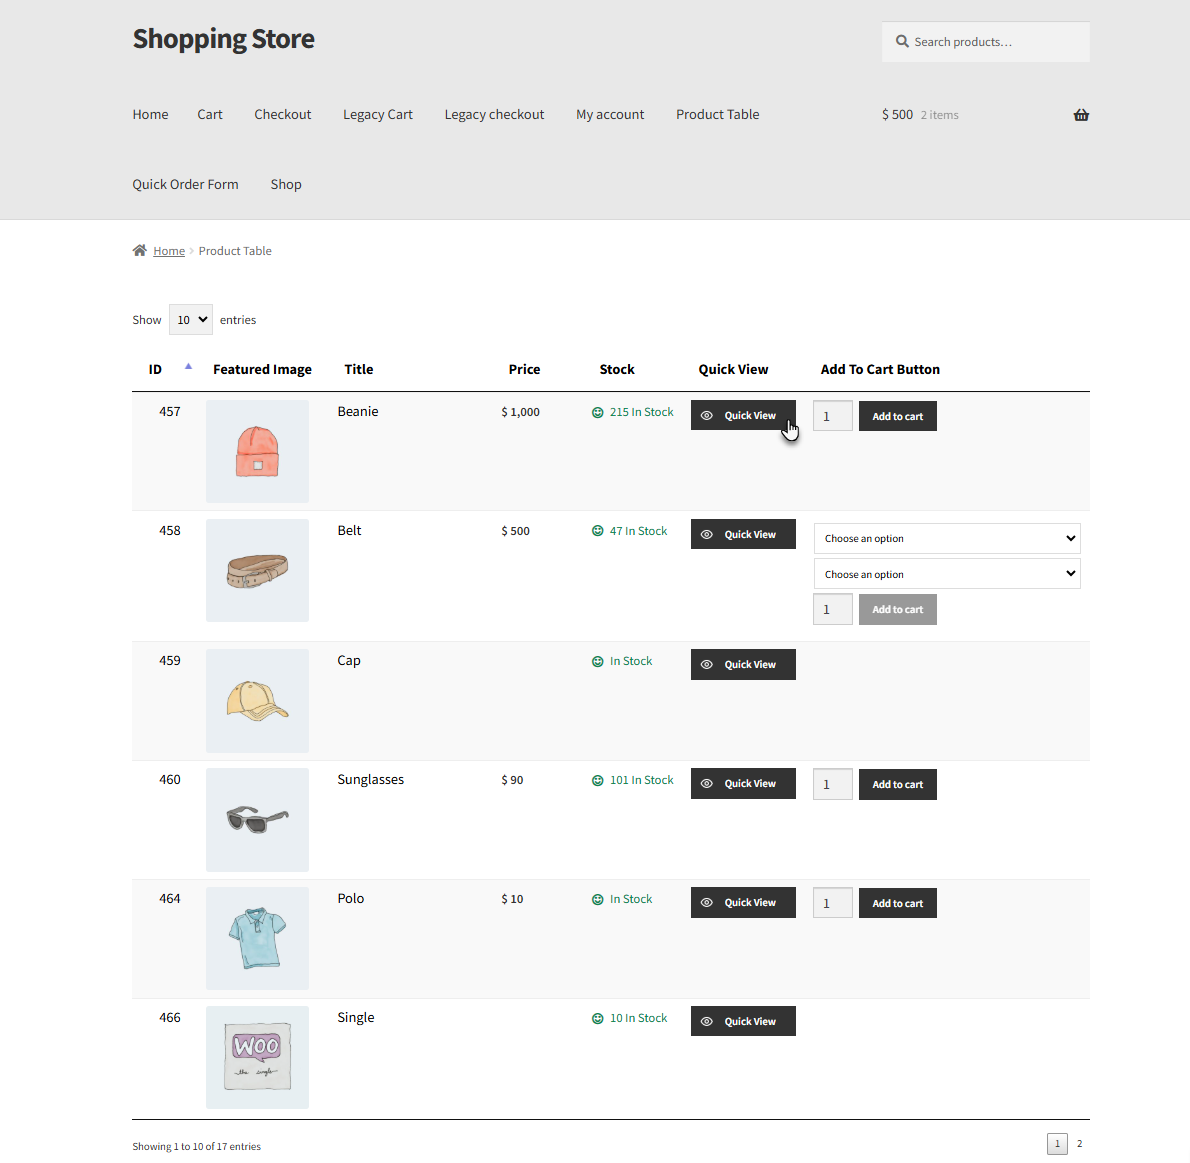Click eye icon in Cap Quick View
The image size is (1190, 1163).
click(x=707, y=664)
